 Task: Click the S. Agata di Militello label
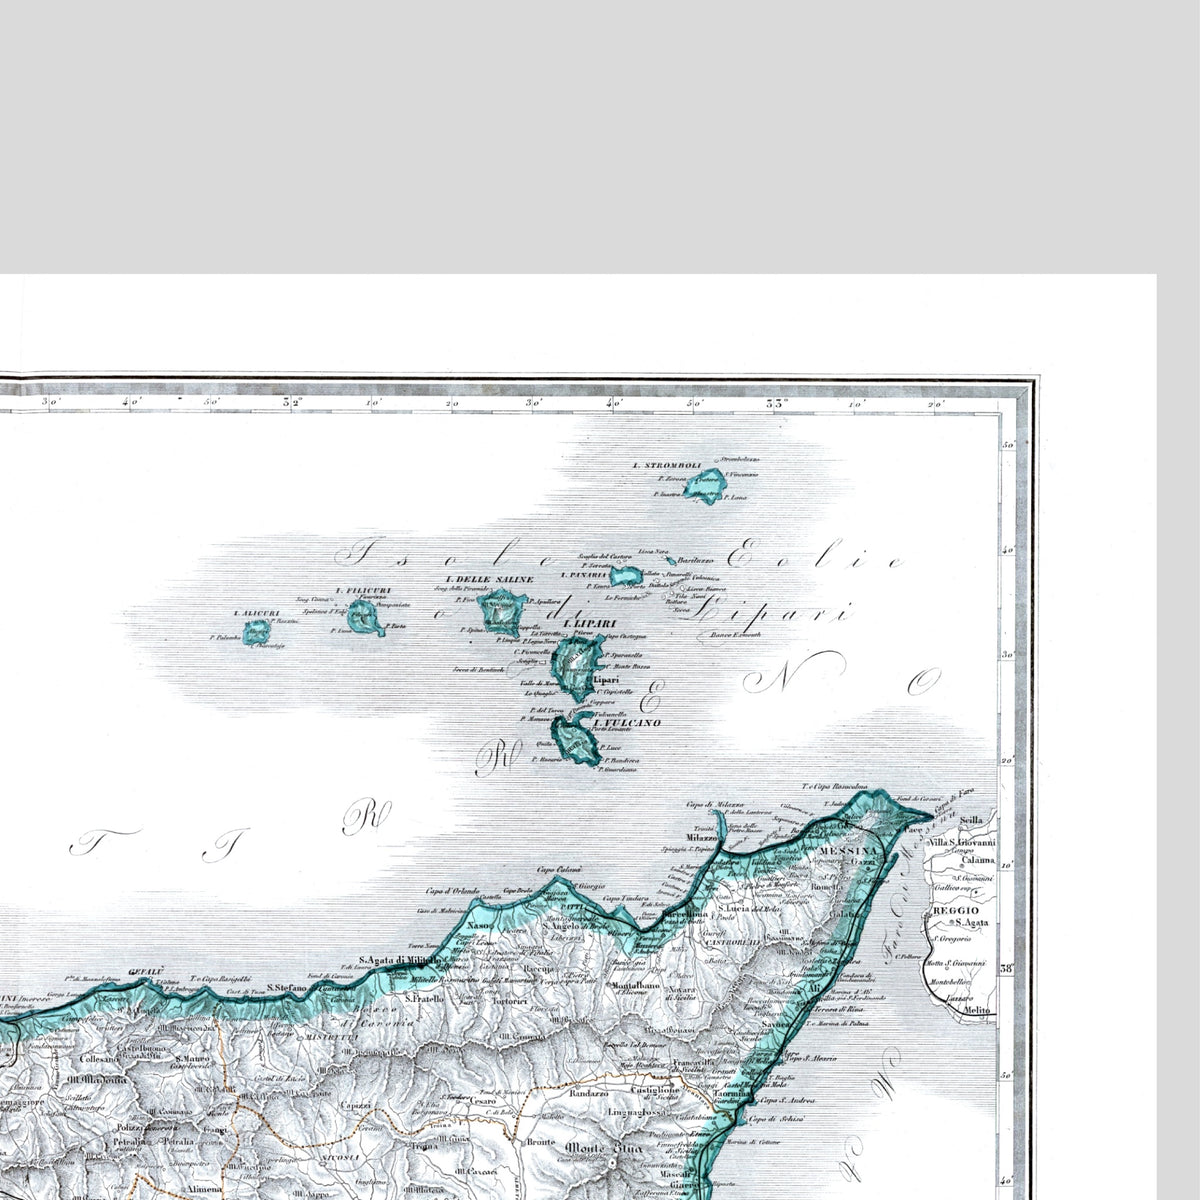[400, 961]
